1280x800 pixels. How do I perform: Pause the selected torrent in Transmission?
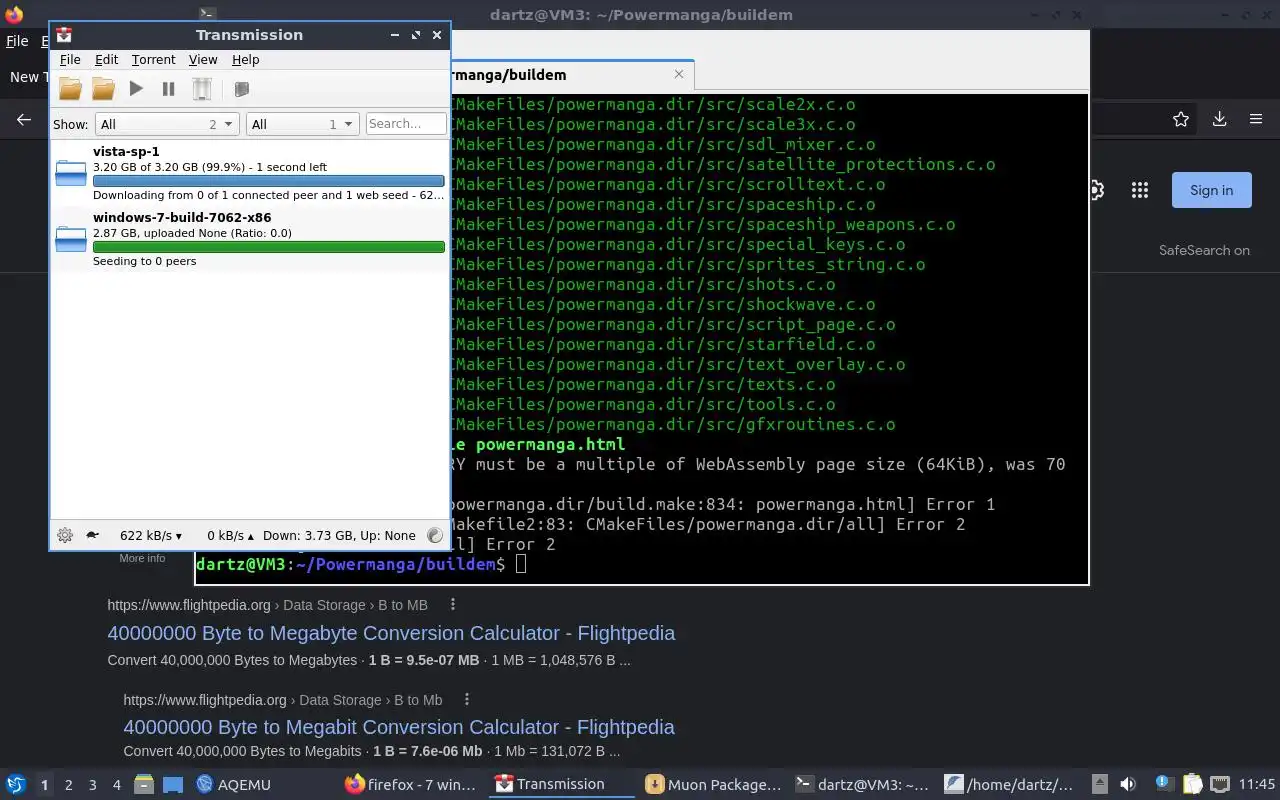coord(169,89)
